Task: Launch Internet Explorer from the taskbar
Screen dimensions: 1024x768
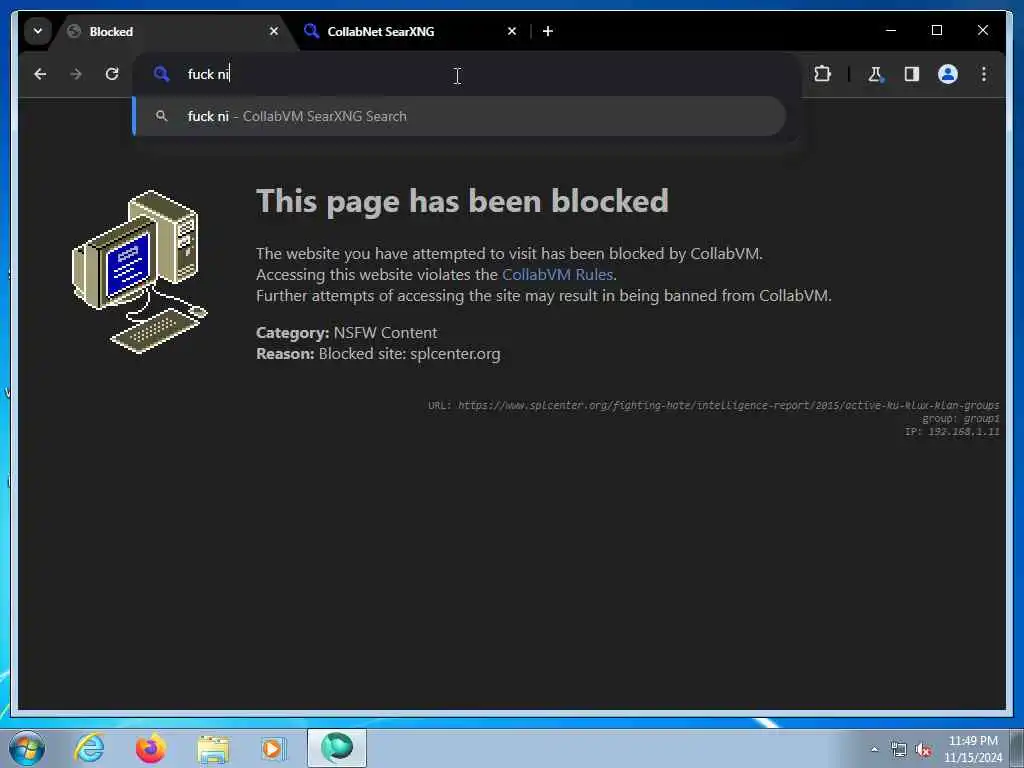Action: pyautogui.click(x=89, y=748)
